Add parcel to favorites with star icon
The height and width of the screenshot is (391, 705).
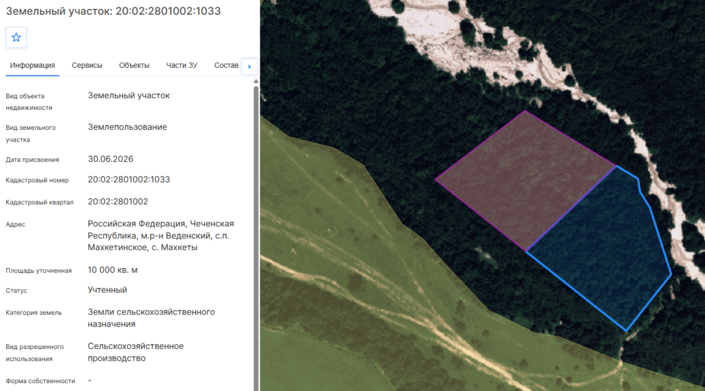pos(16,37)
